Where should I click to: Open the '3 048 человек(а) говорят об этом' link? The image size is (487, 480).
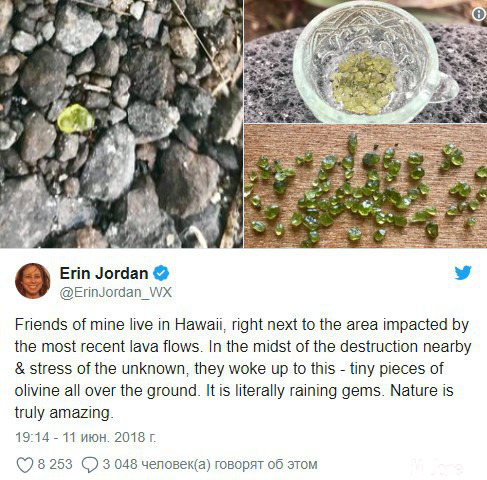(210, 464)
